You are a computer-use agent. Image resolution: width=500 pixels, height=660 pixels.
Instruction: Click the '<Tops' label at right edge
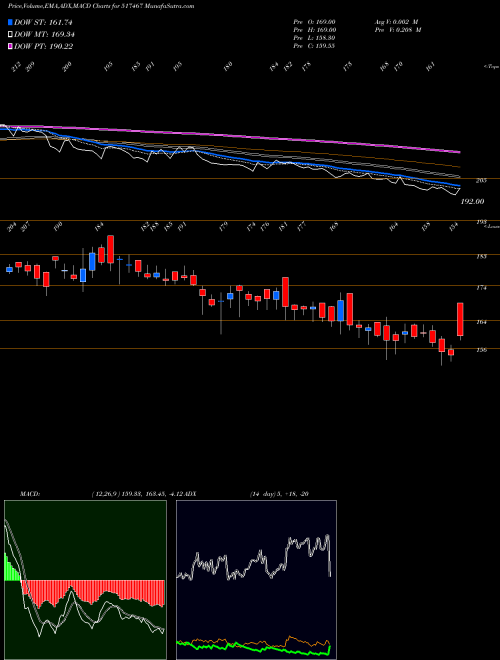coord(491,66)
